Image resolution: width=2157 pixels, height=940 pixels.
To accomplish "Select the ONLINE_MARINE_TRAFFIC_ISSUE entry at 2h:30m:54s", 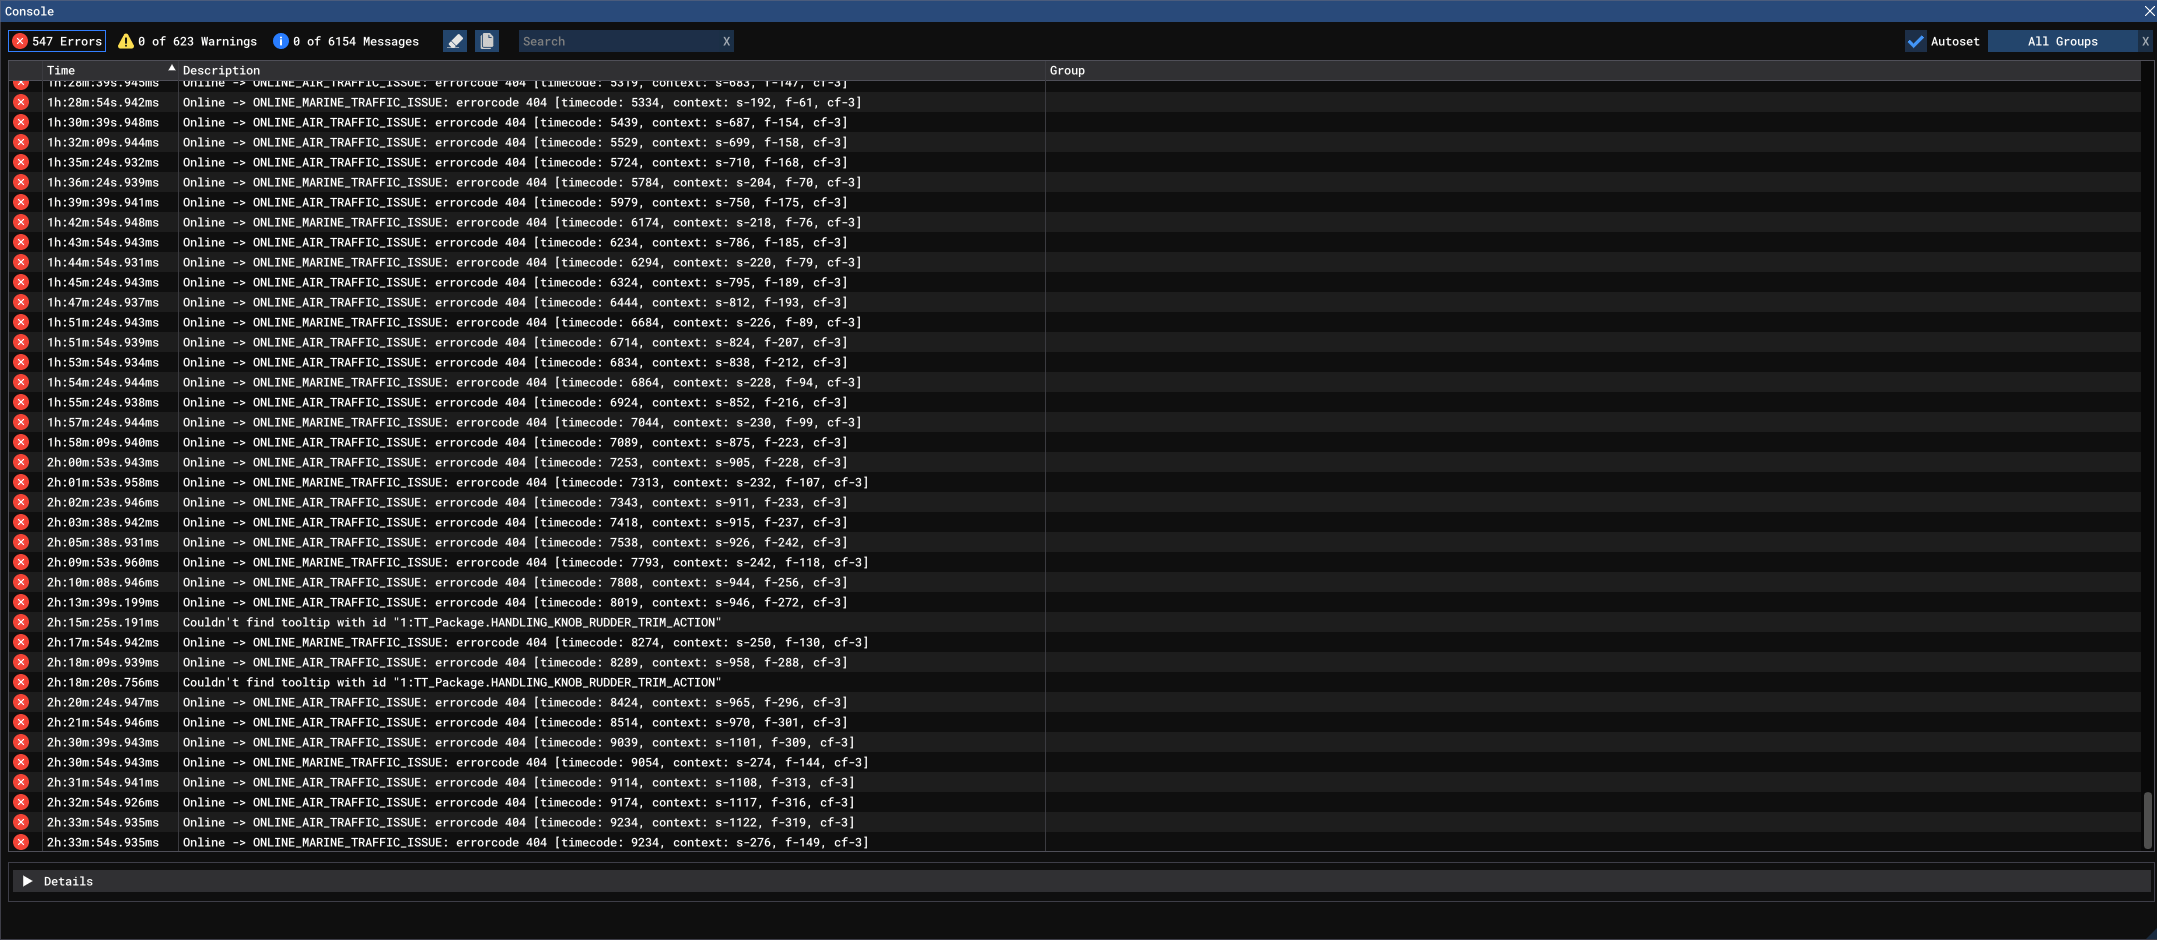I will coord(520,762).
